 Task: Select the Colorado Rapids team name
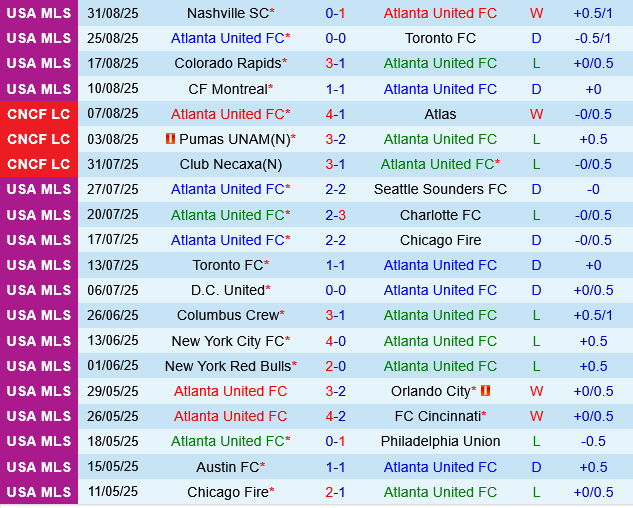[x=228, y=63]
